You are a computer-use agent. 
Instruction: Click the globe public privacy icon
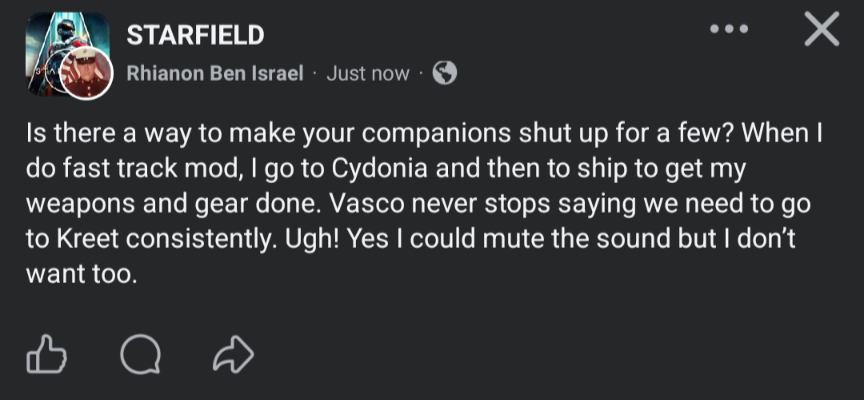pyautogui.click(x=444, y=73)
